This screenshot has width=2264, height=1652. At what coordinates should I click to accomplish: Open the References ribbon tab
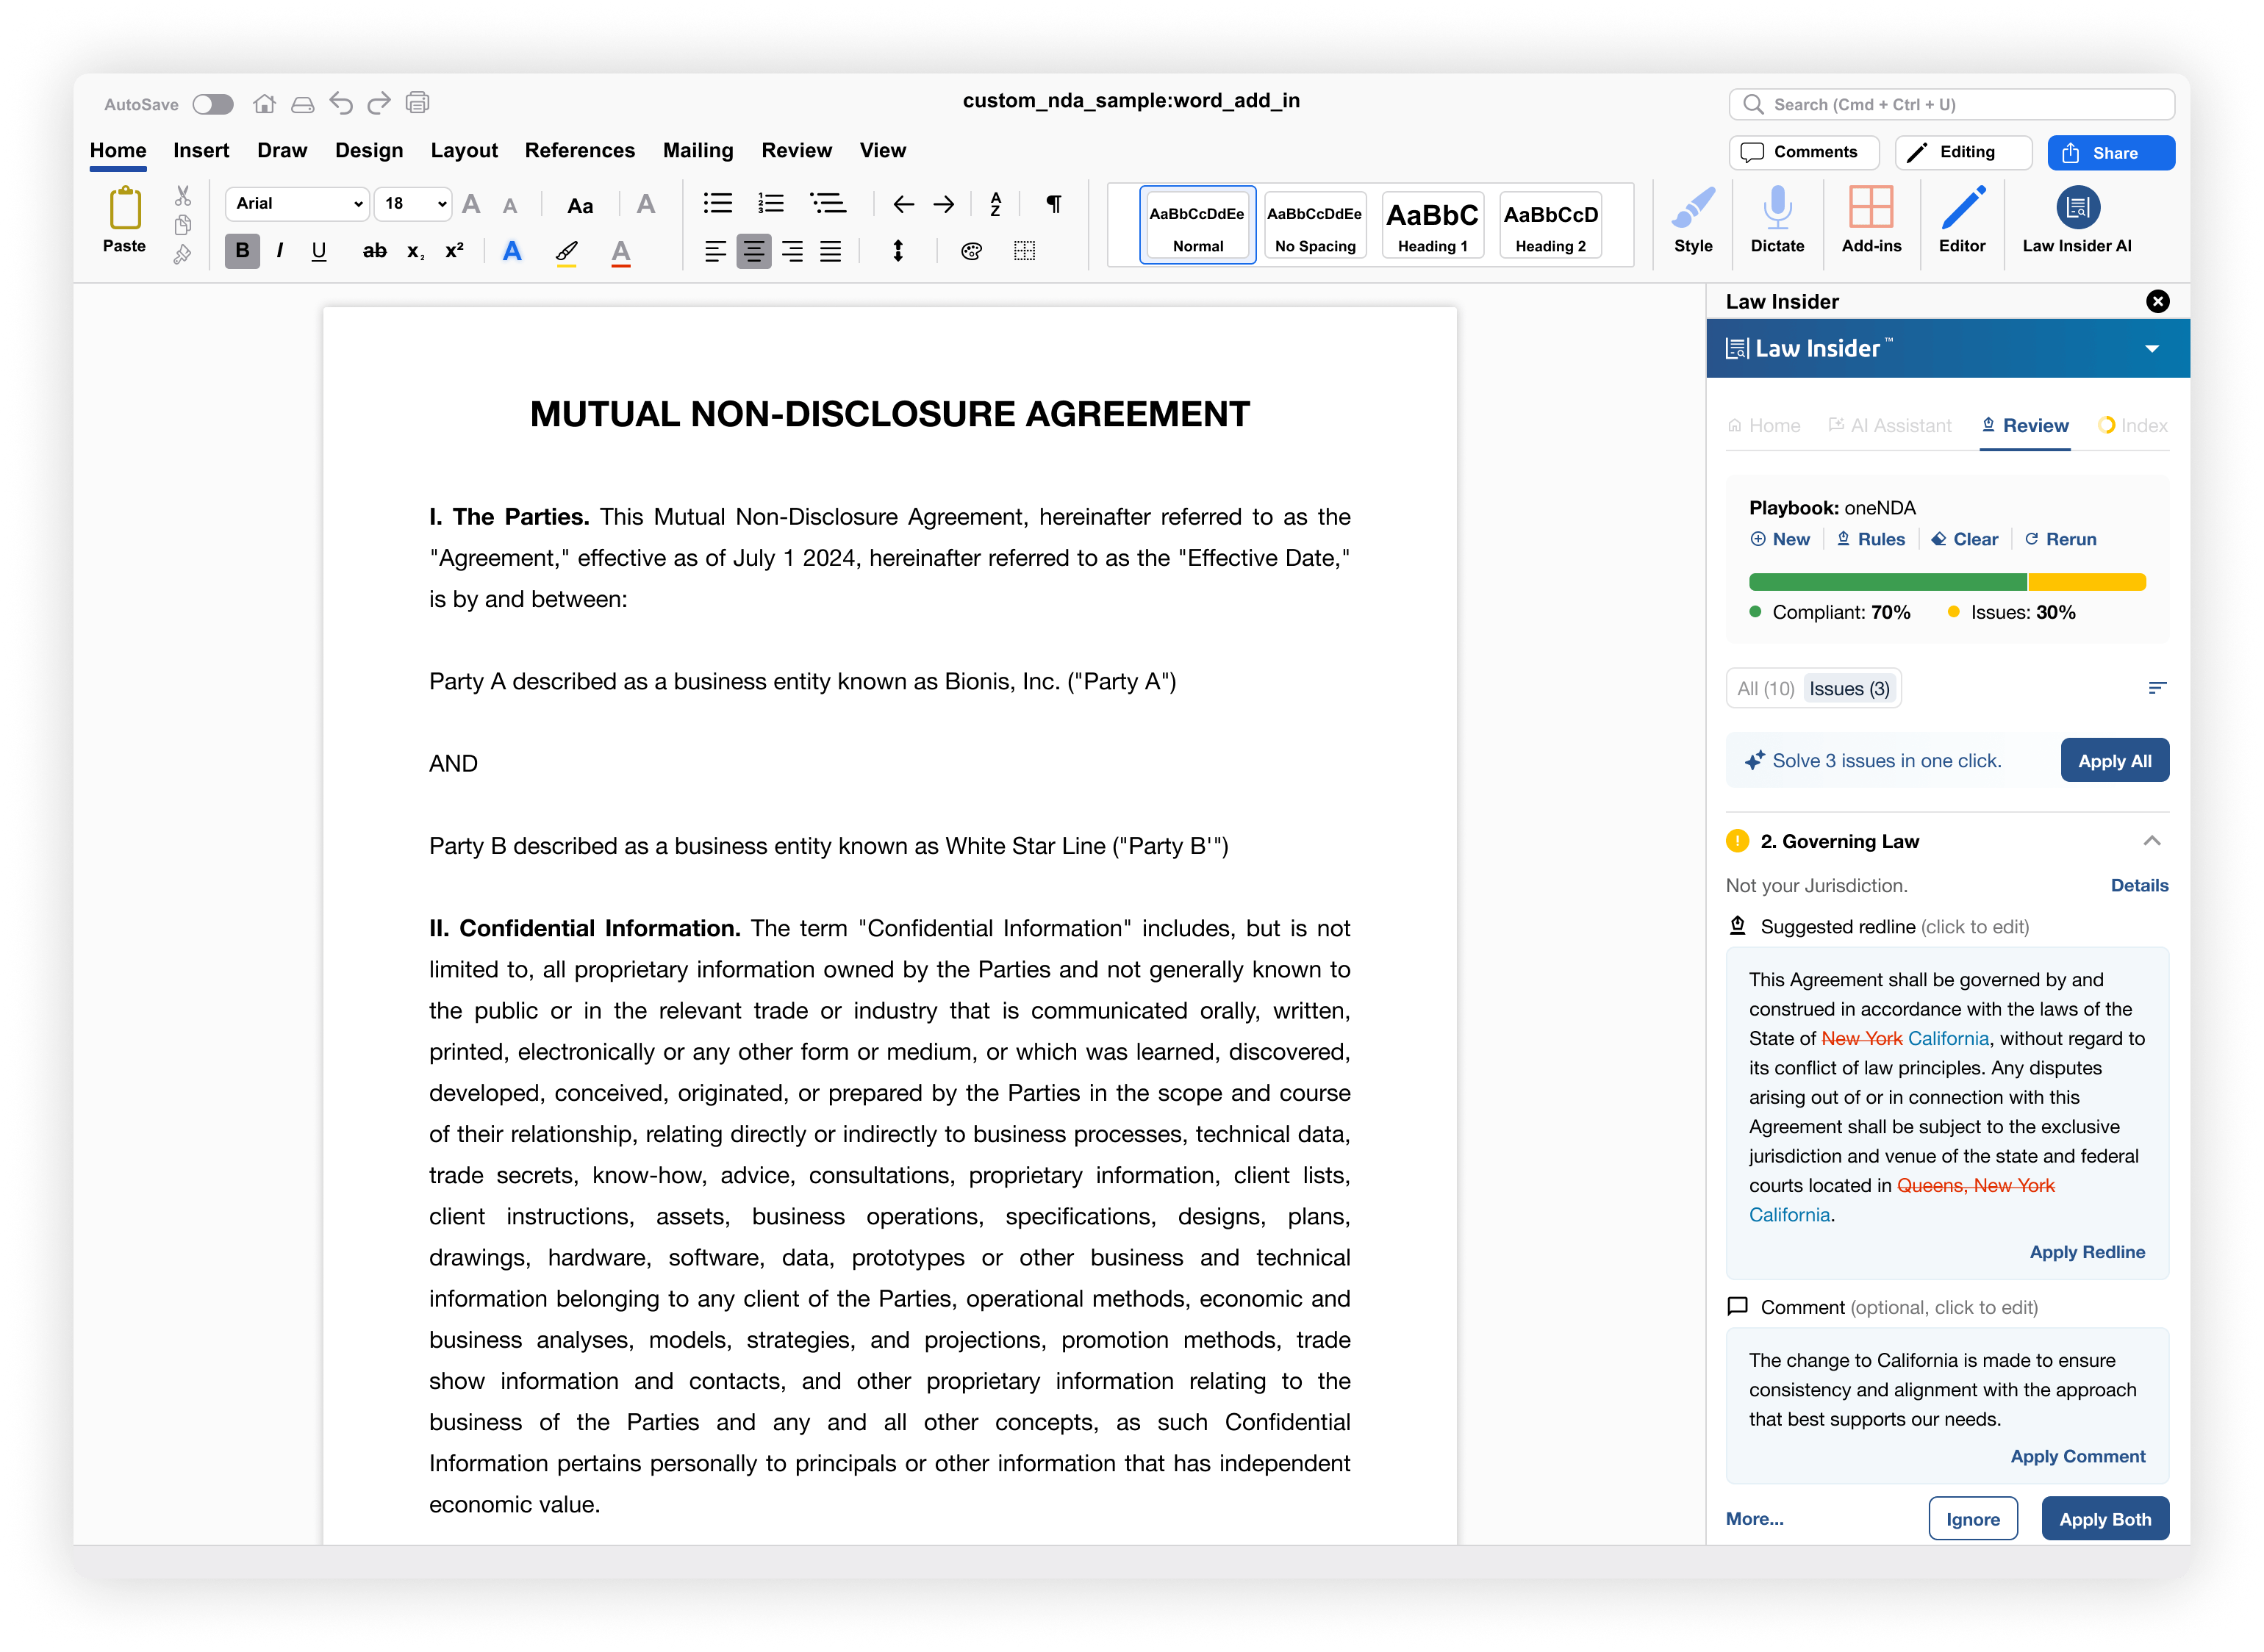pyautogui.click(x=580, y=150)
